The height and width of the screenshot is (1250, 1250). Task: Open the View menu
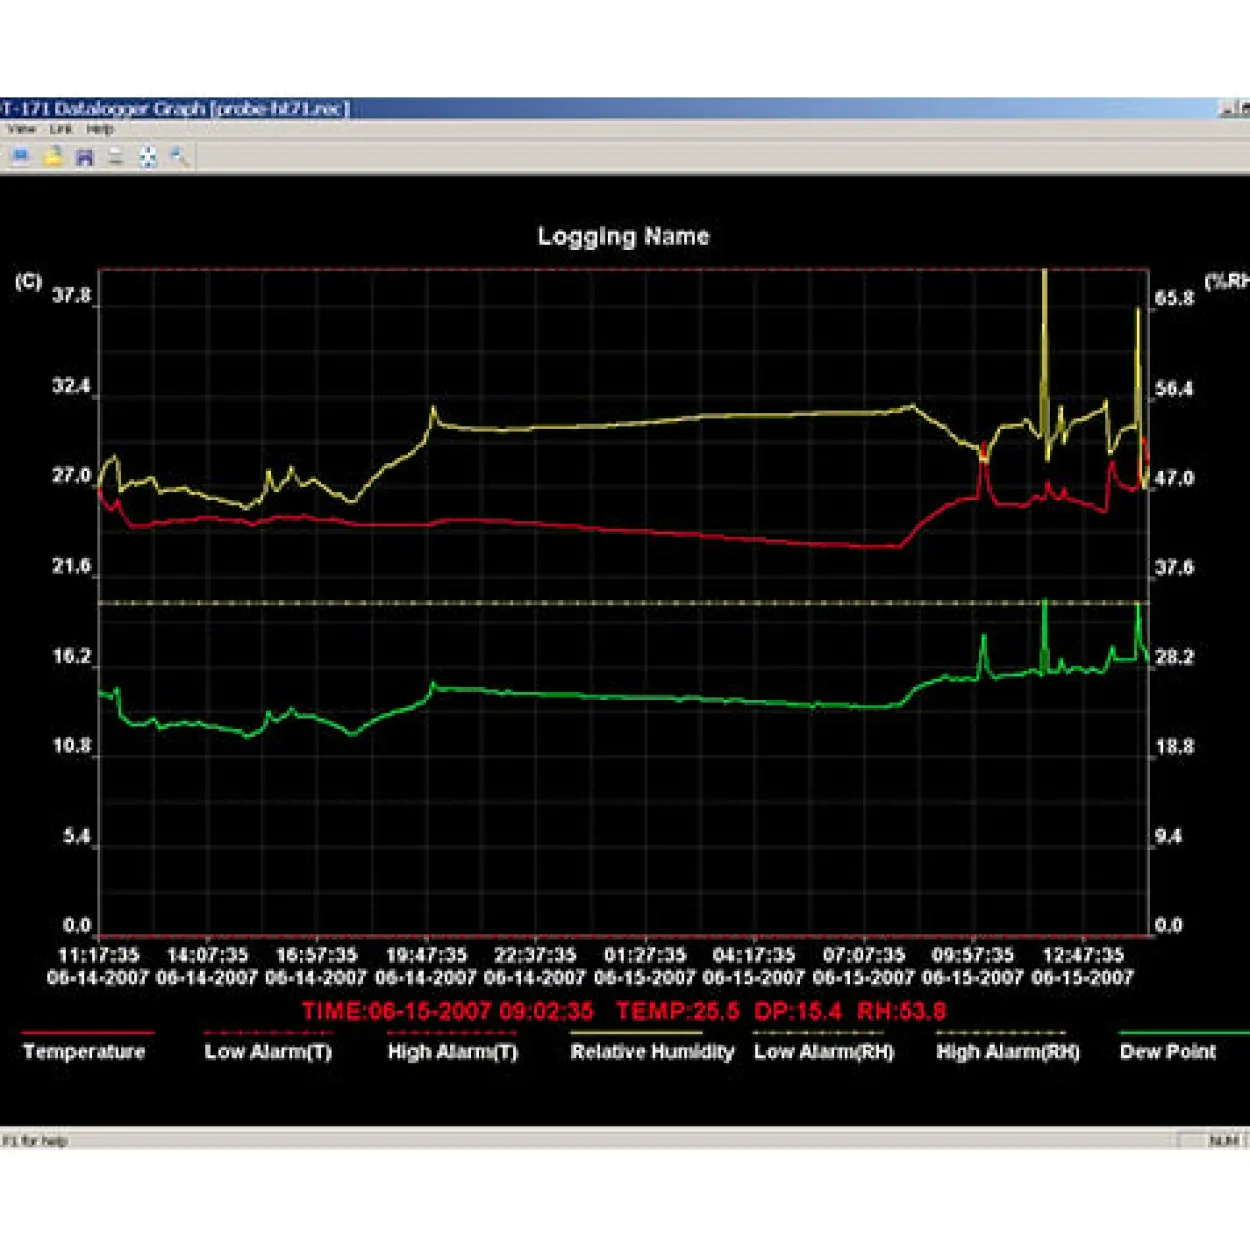(x=21, y=129)
